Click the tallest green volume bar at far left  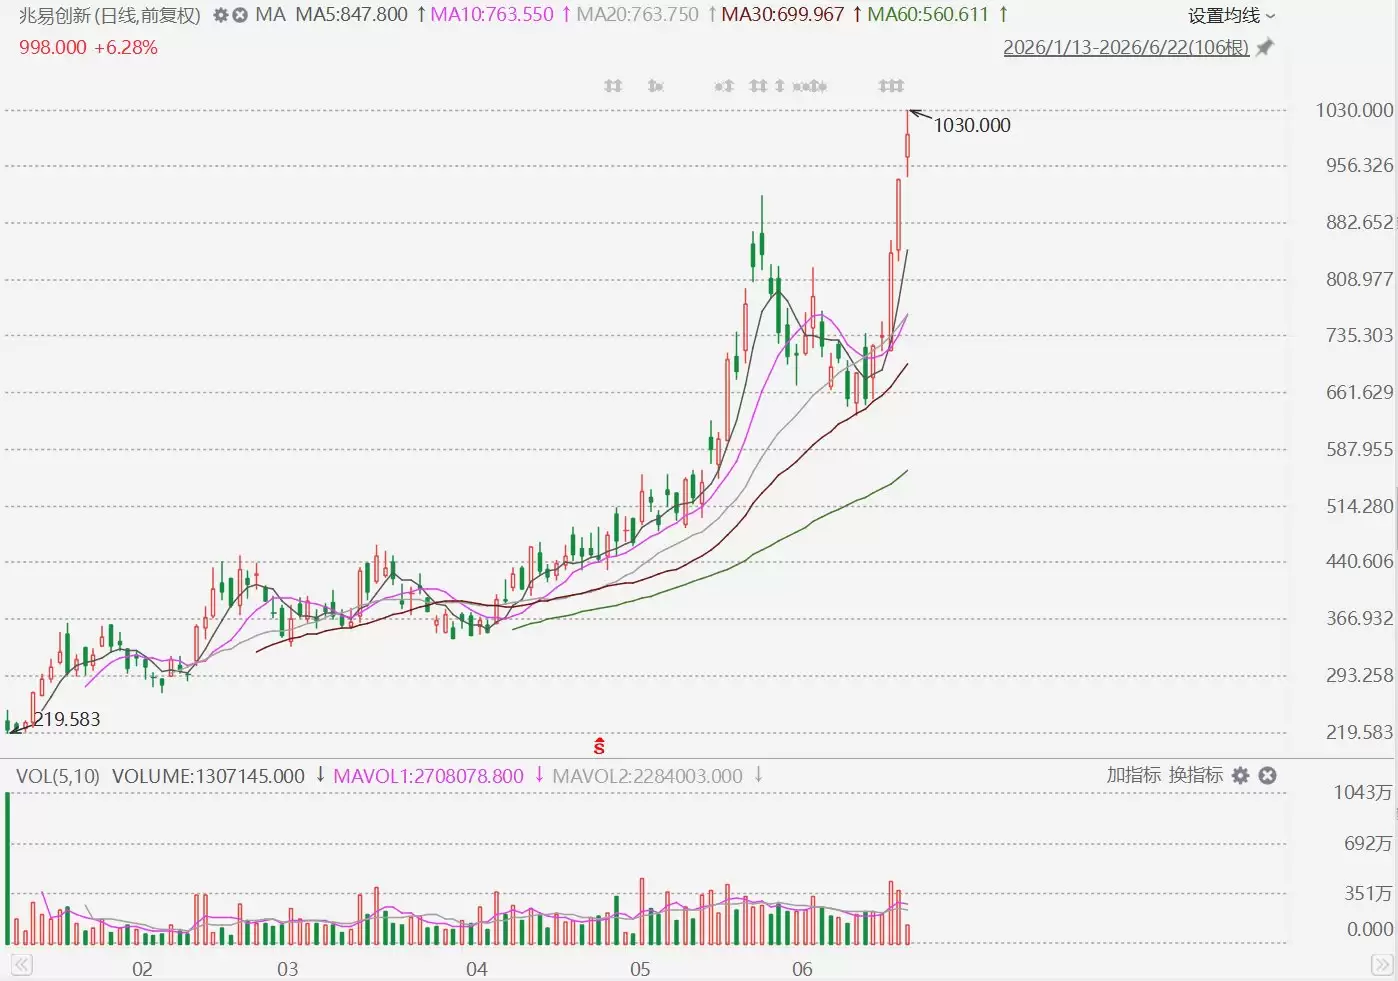tap(8, 869)
